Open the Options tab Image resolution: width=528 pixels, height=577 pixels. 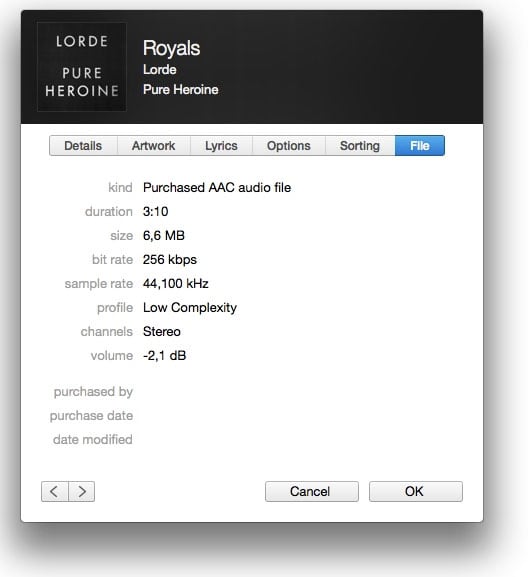point(289,146)
